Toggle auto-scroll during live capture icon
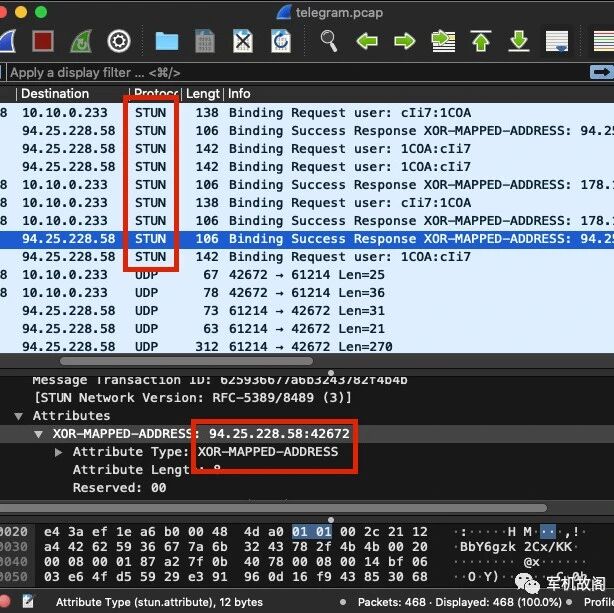The image size is (614, 613). pos(557,41)
